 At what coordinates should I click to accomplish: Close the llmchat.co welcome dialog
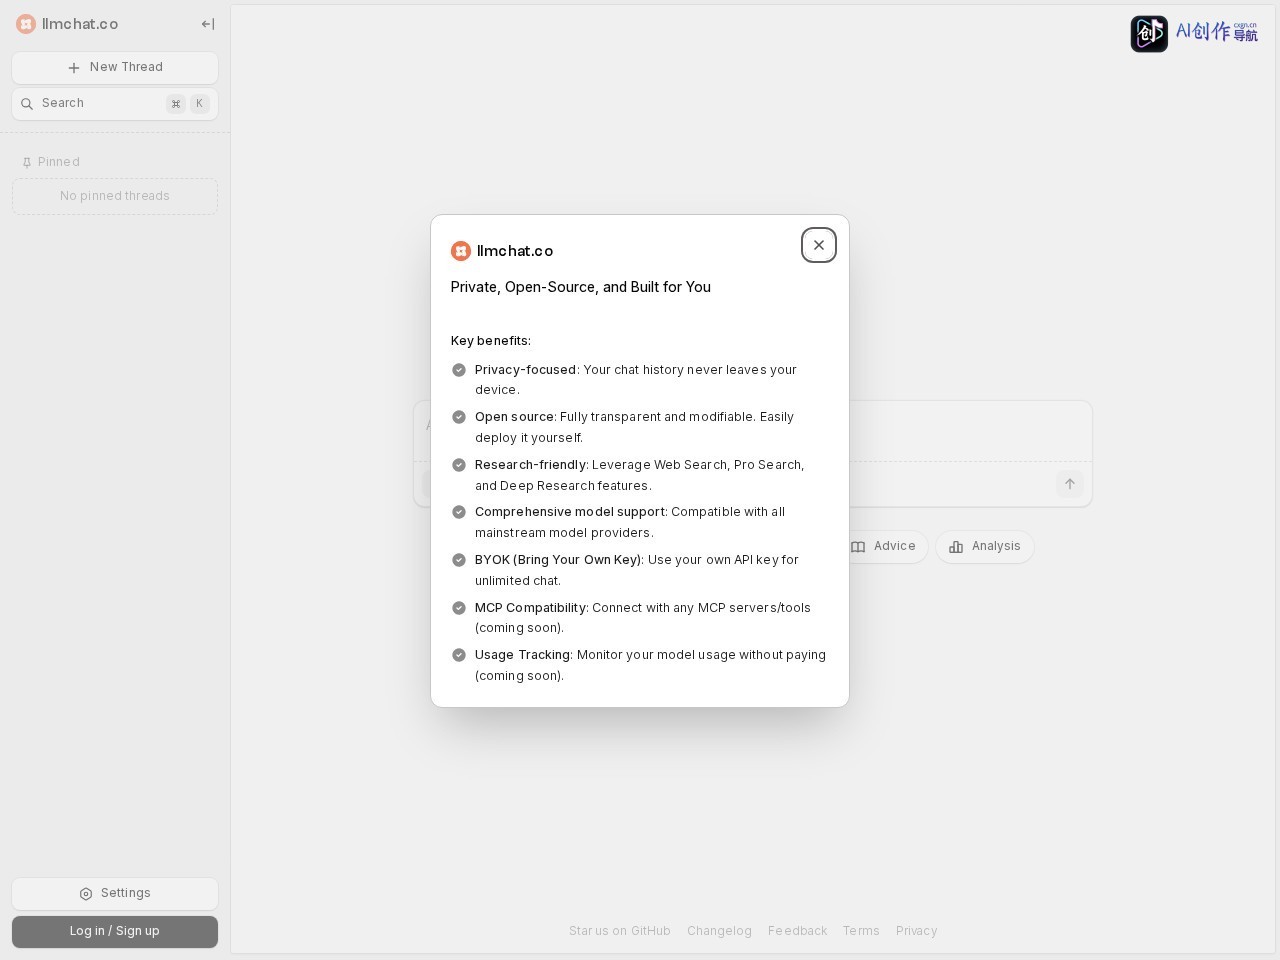click(819, 245)
